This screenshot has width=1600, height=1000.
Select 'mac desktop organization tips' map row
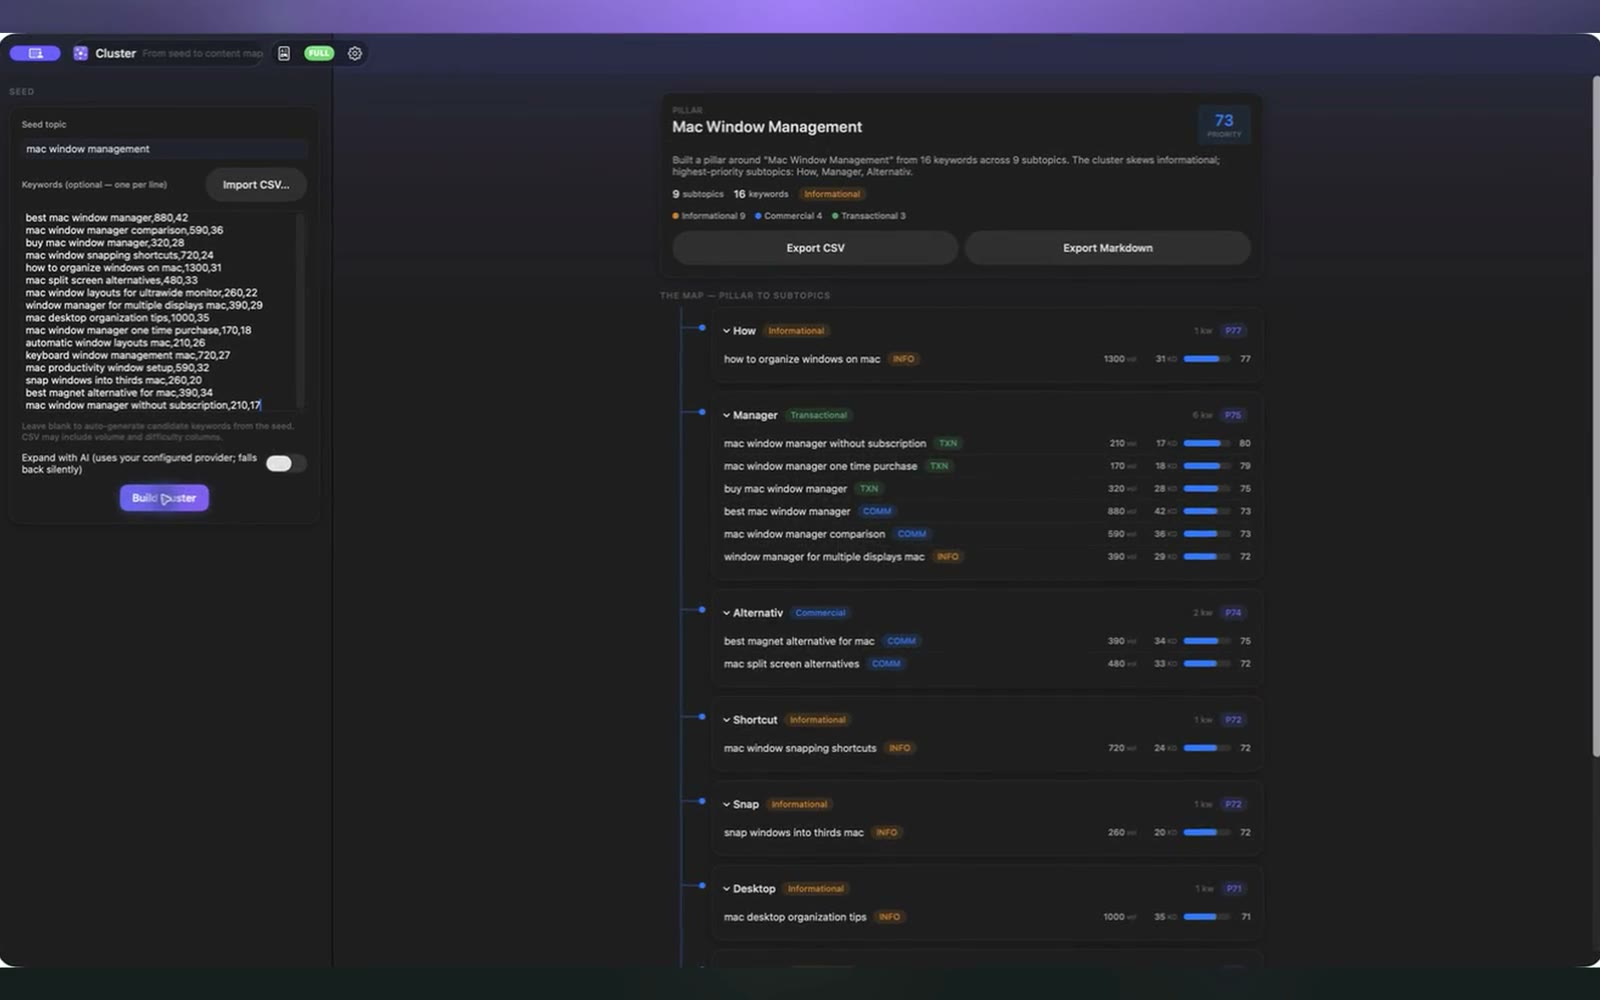pos(986,917)
